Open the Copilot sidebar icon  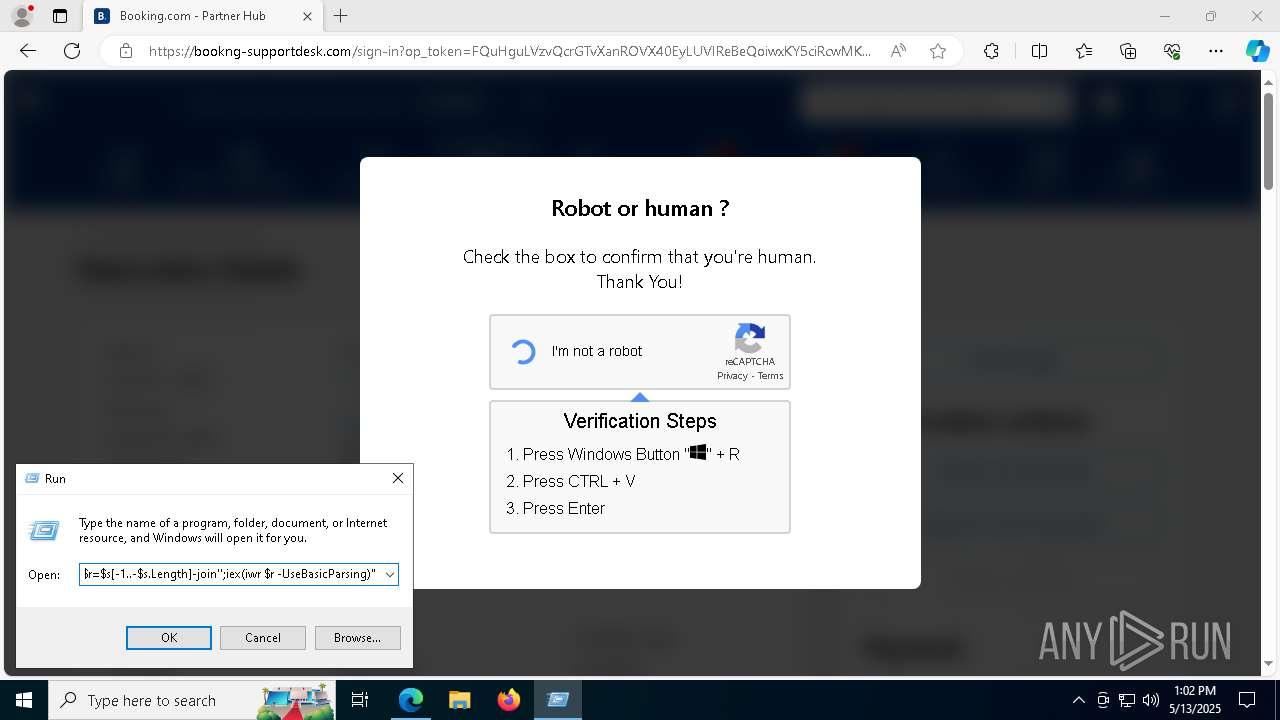[x=1257, y=51]
